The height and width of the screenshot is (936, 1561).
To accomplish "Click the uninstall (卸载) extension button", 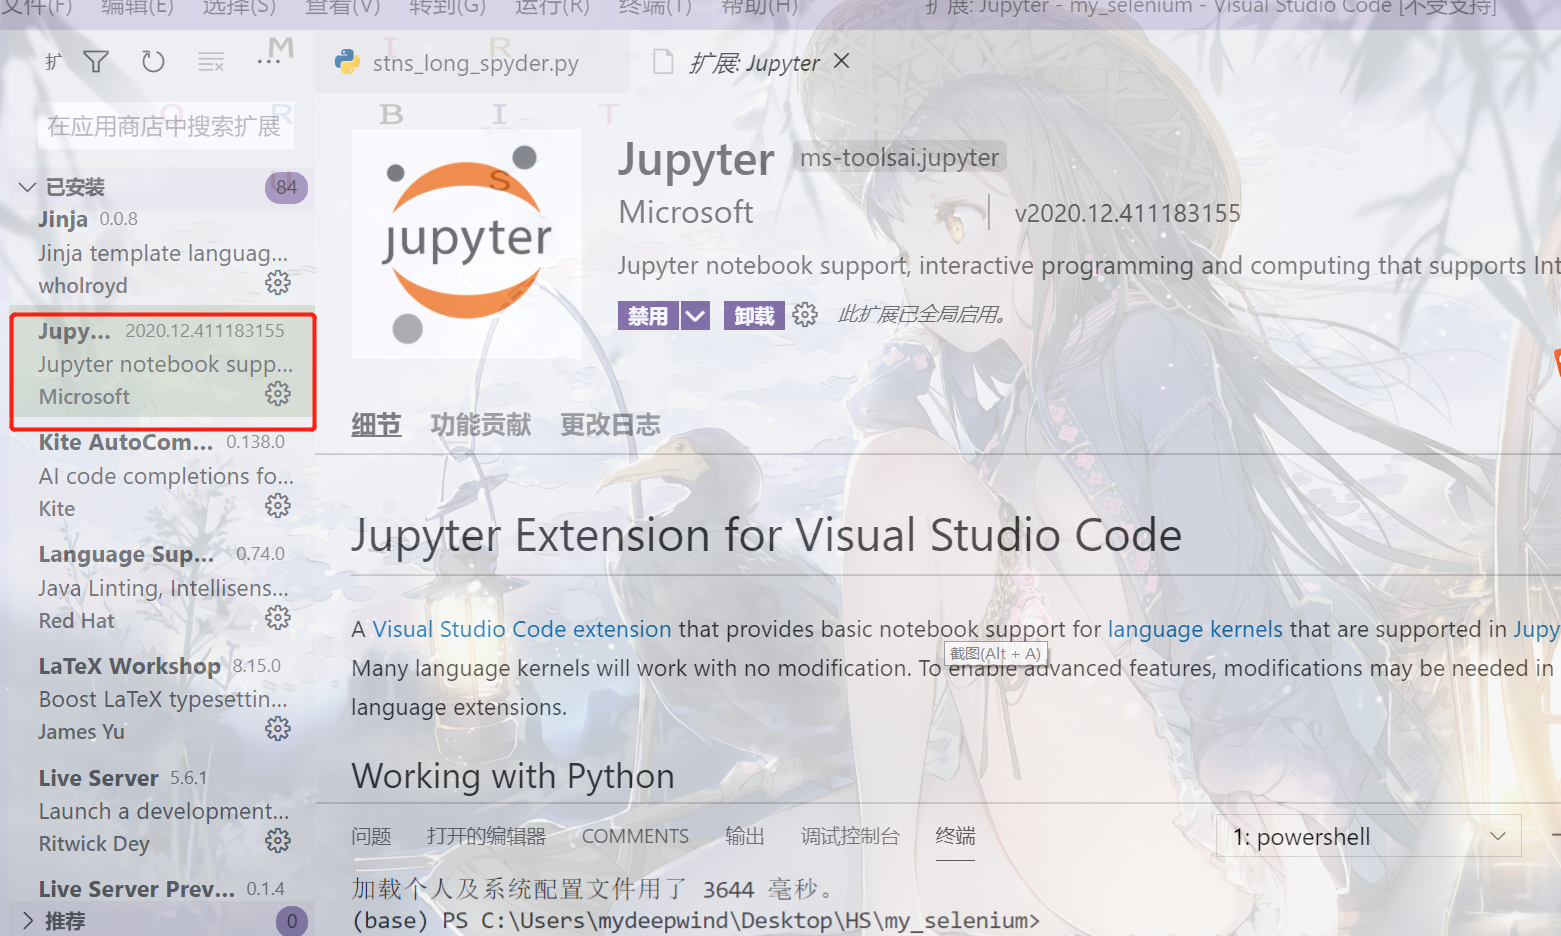I will click(x=754, y=316).
